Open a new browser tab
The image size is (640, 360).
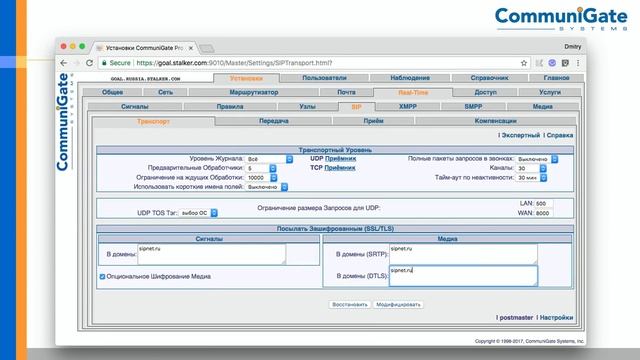[207, 49]
